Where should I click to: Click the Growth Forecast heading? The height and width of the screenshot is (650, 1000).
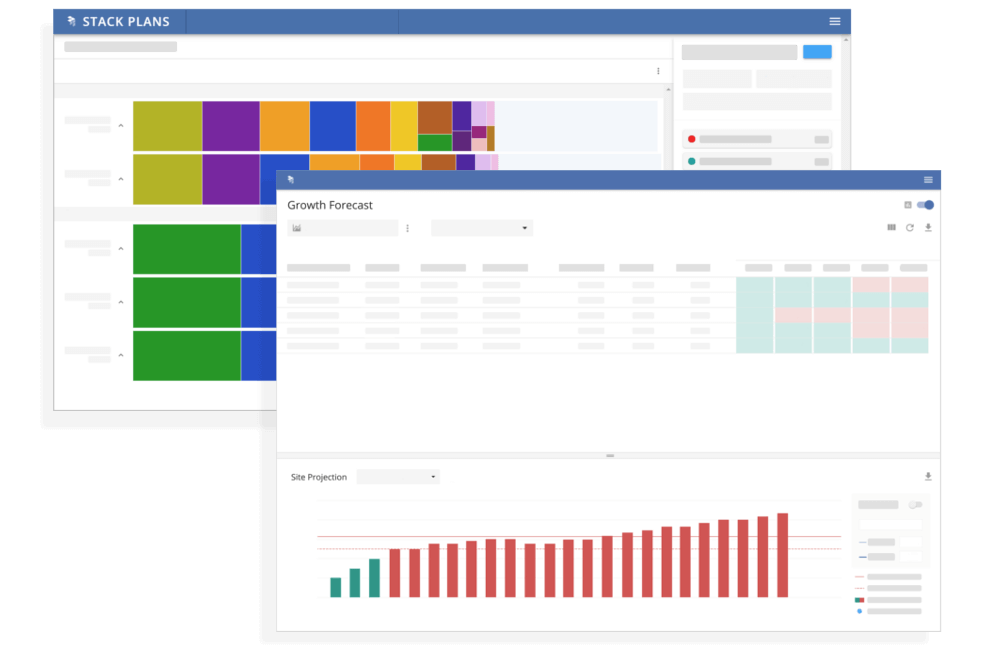(330, 205)
